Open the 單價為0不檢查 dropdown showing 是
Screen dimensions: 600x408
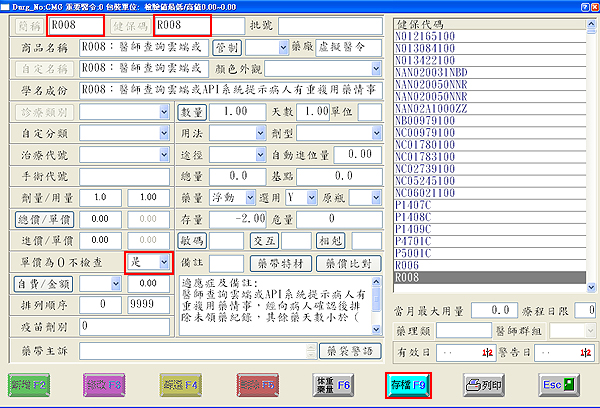tap(163, 262)
